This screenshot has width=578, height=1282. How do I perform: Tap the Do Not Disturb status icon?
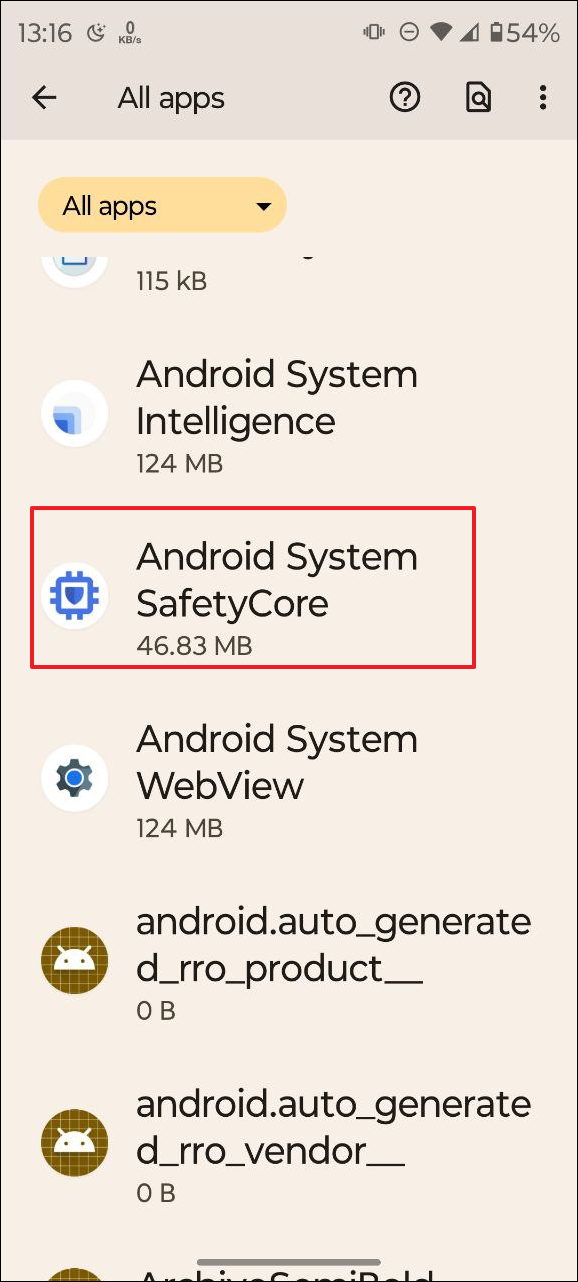[x=408, y=33]
